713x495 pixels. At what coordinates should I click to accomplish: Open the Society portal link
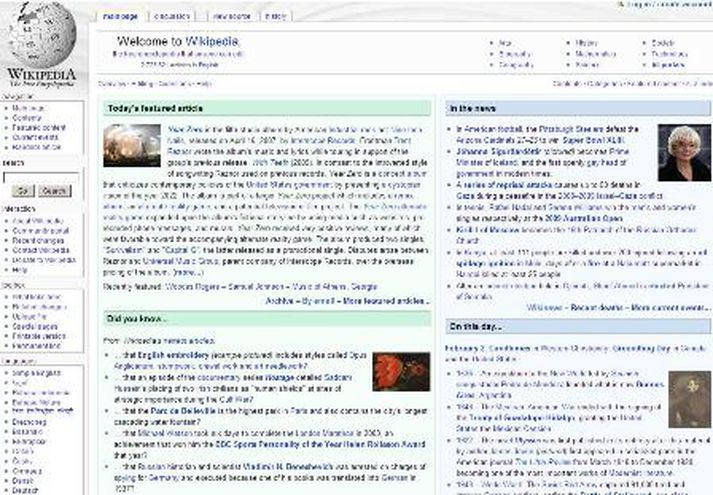(x=663, y=43)
